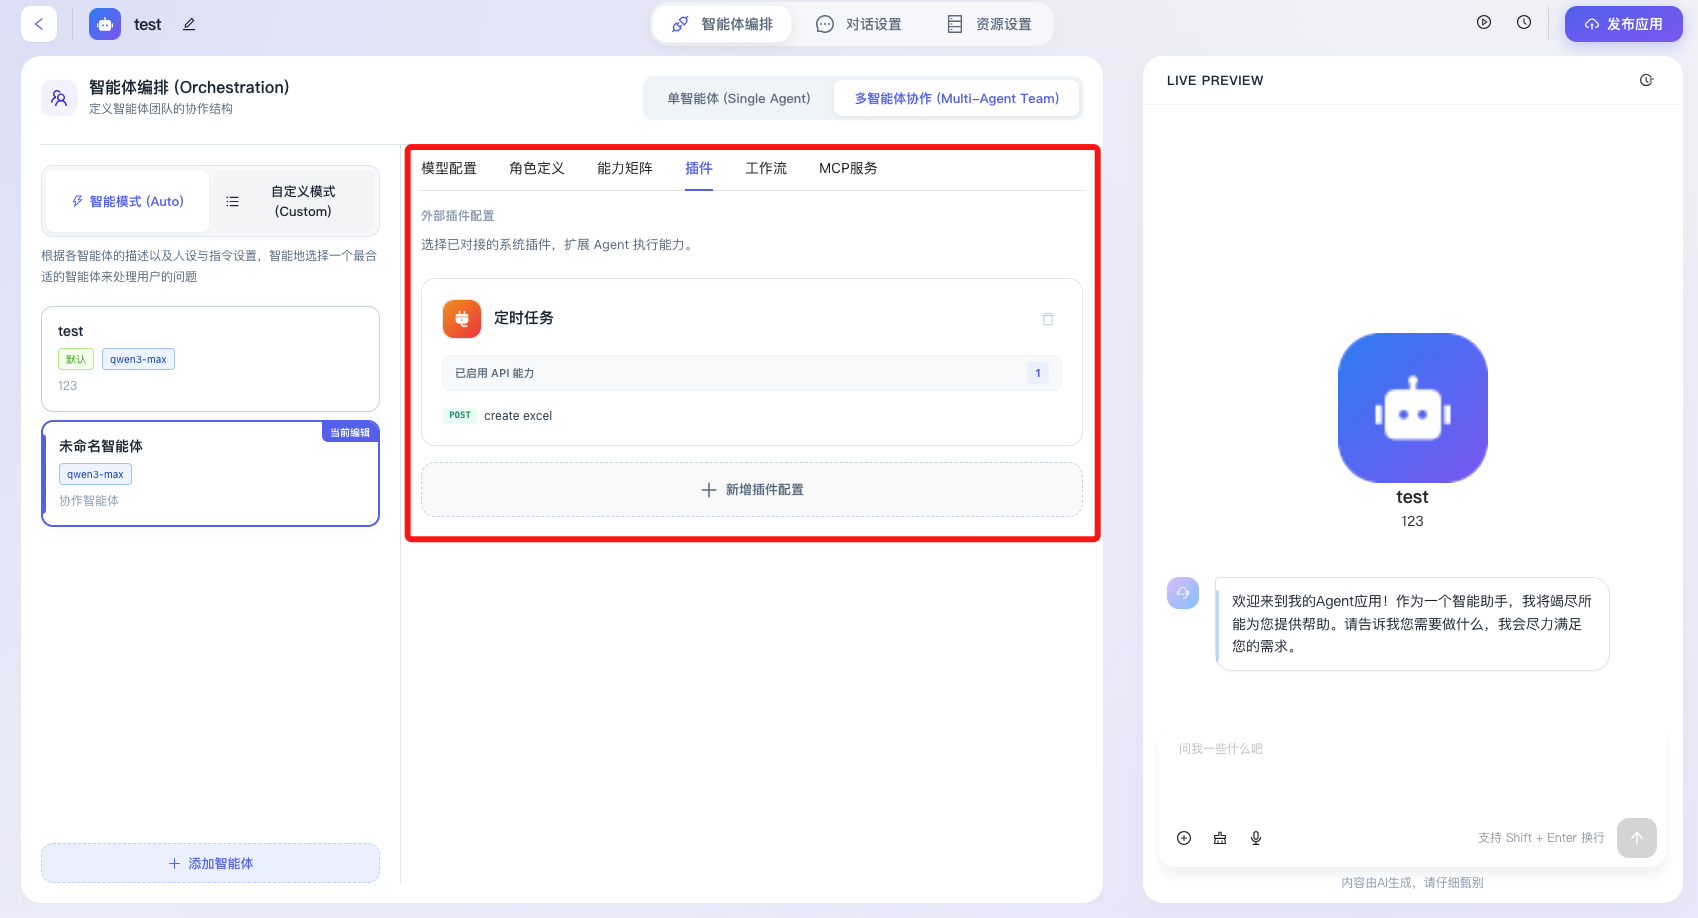Click the microphone voice input icon

coord(1256,838)
